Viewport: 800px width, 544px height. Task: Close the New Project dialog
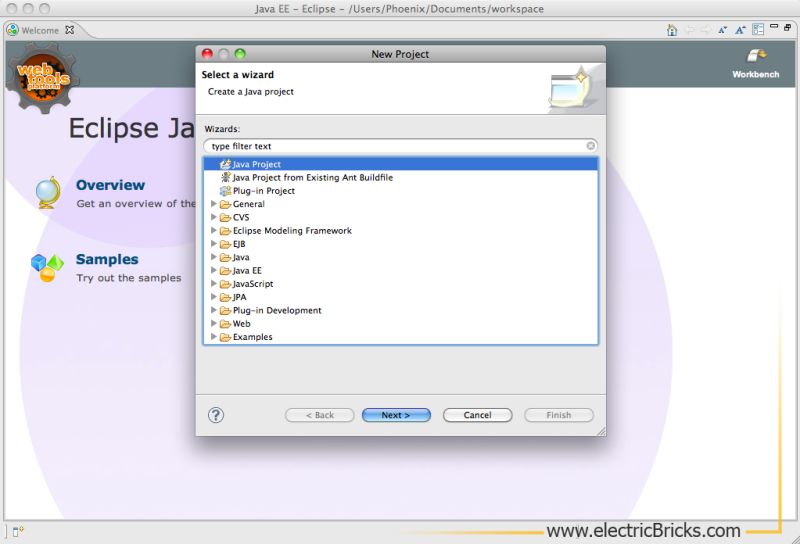(x=207, y=54)
